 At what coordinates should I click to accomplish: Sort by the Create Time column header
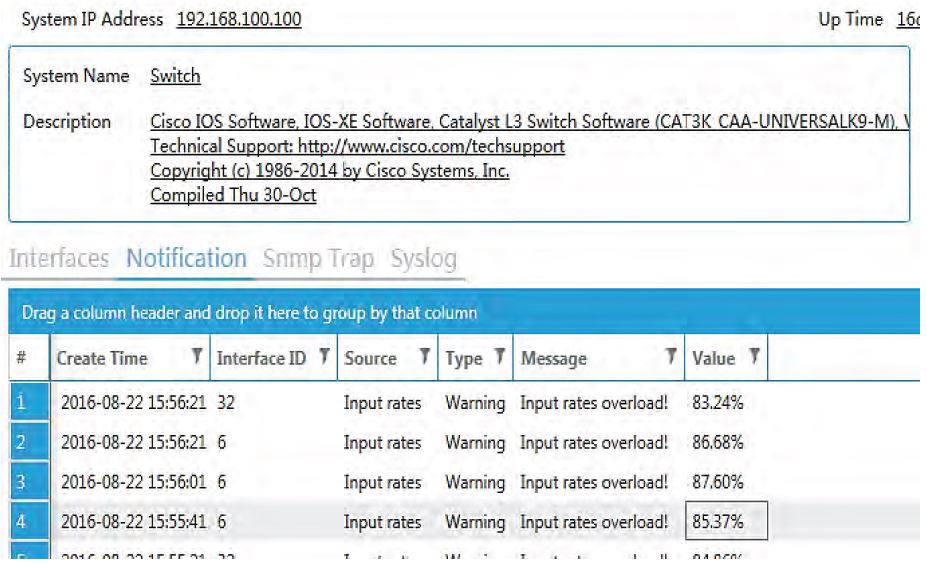pyautogui.click(x=102, y=358)
